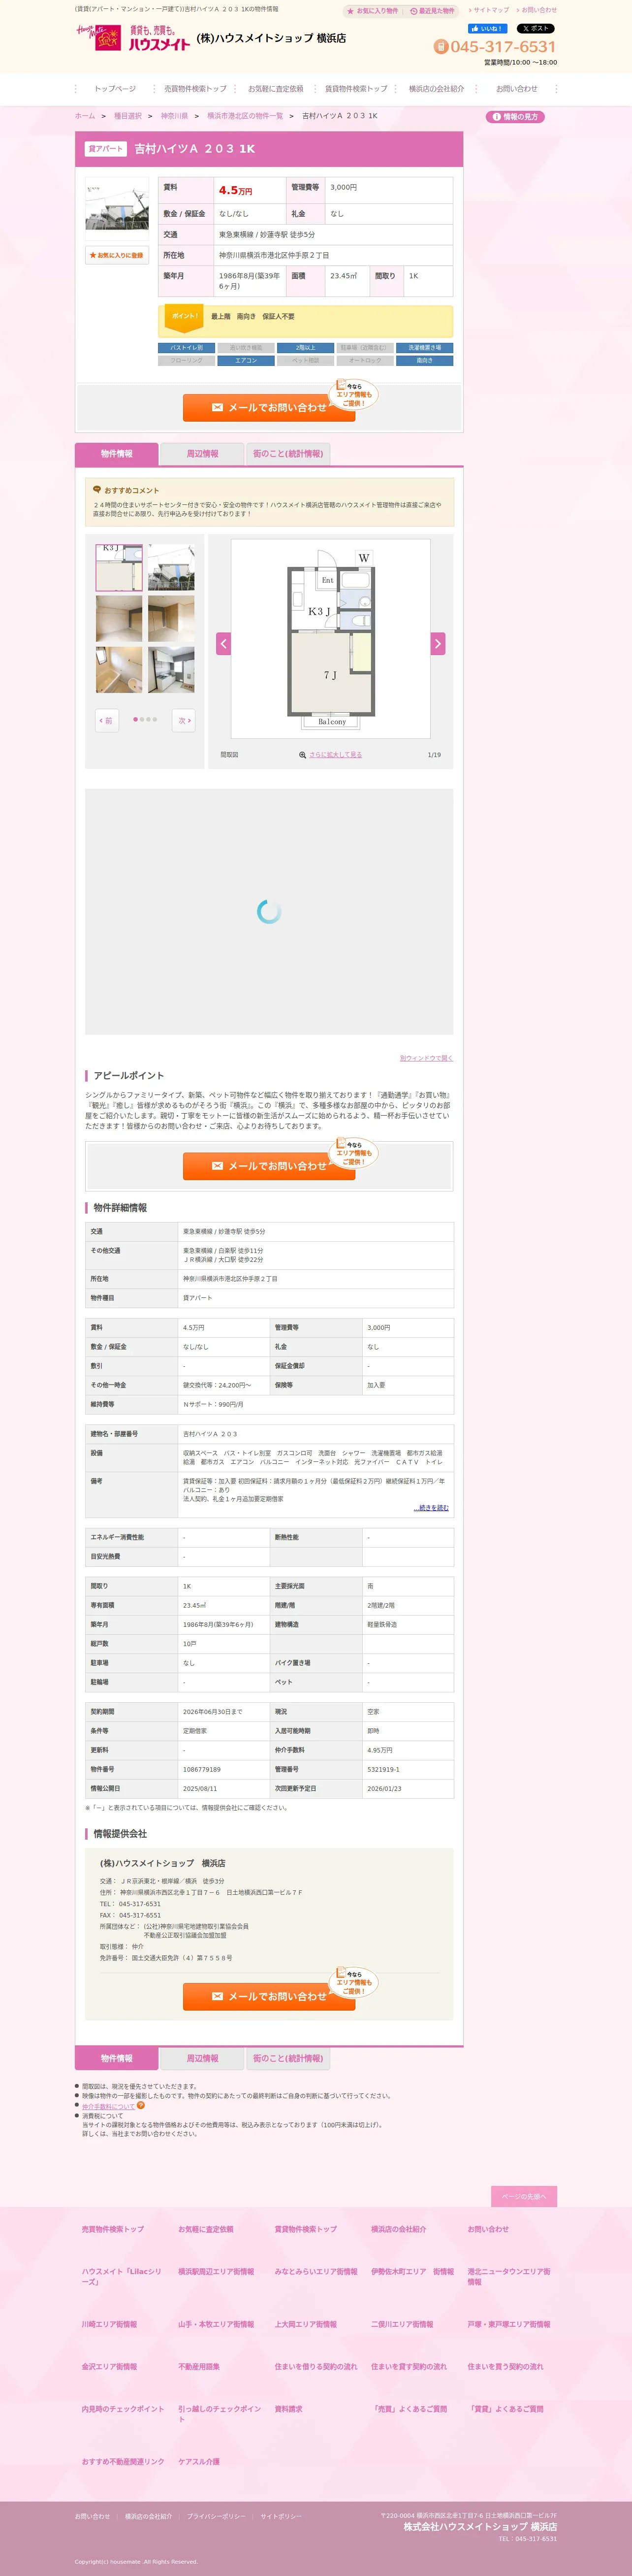
Task: Open footer link 金沢エリア街情報
Action: [109, 2367]
